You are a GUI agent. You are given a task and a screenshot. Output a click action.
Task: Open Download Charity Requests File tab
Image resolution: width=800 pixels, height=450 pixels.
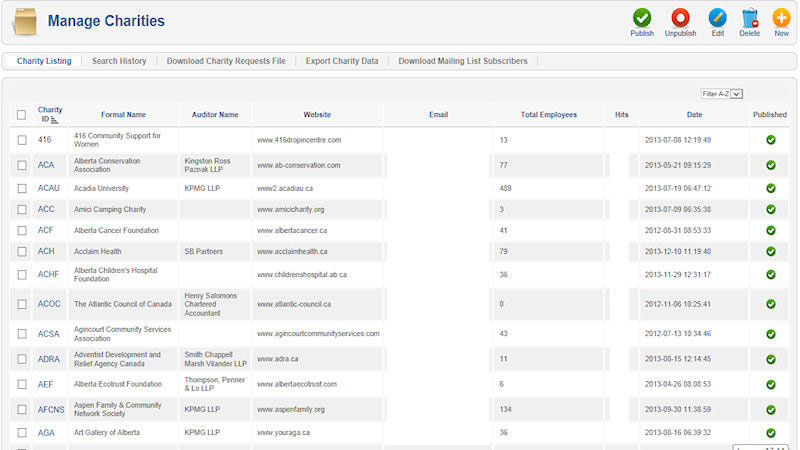(226, 61)
